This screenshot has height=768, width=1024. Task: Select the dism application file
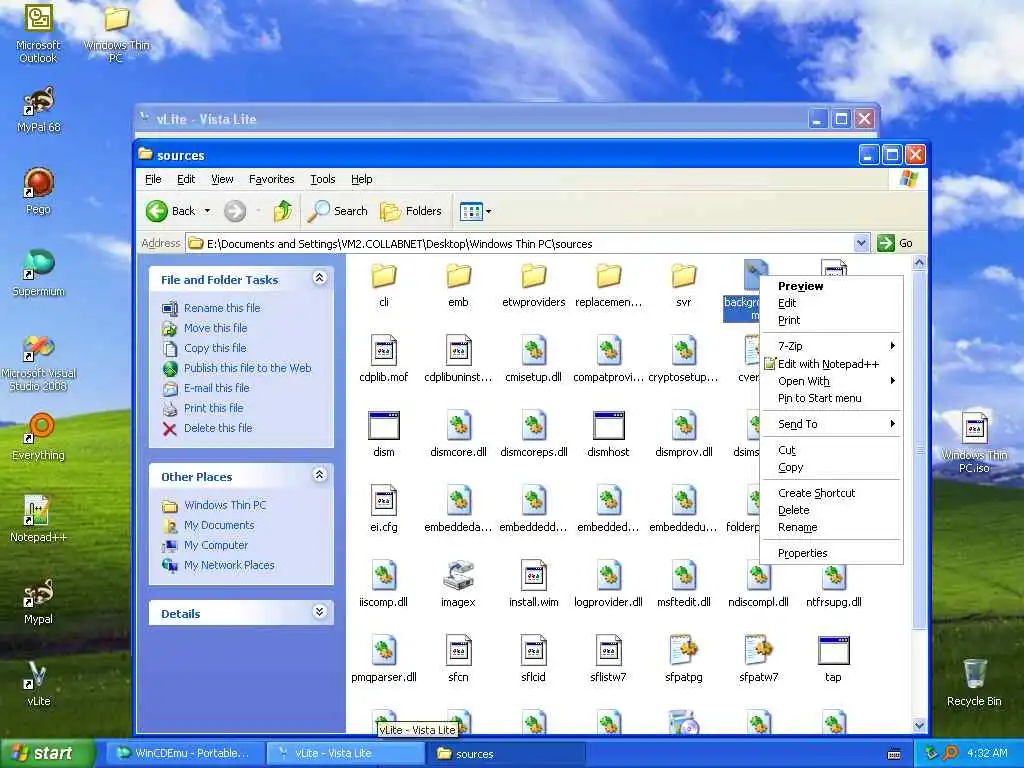[x=384, y=434]
